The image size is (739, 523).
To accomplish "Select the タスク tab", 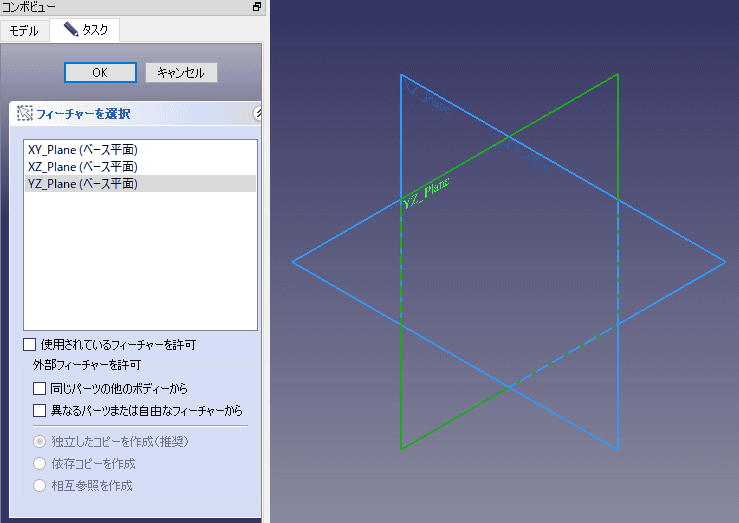I will 85,30.
